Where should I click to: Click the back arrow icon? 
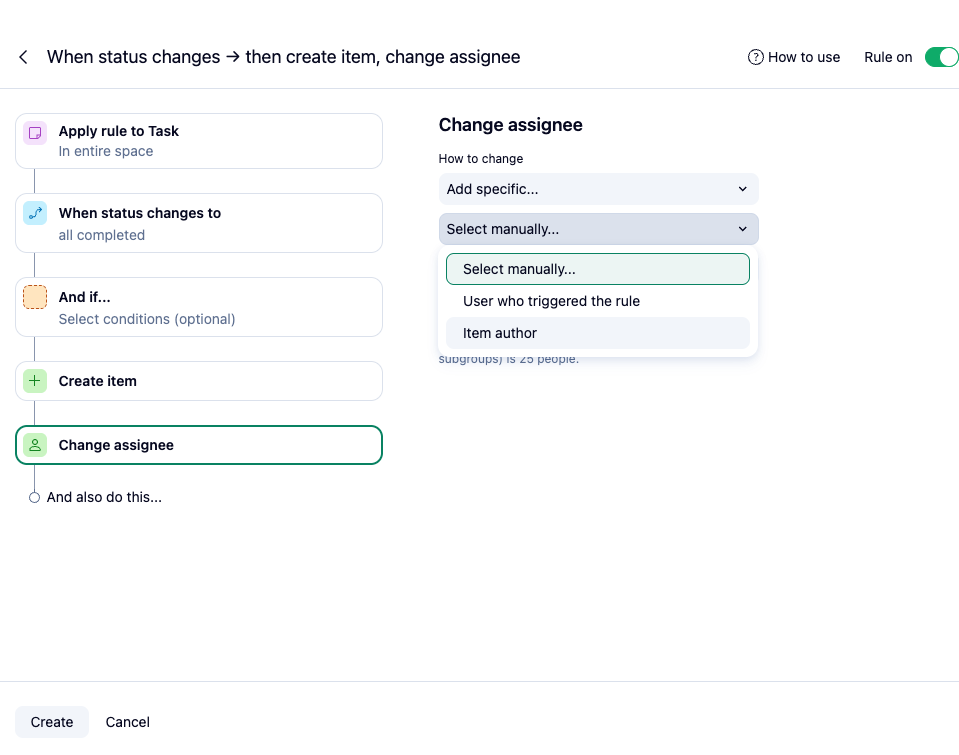click(23, 57)
